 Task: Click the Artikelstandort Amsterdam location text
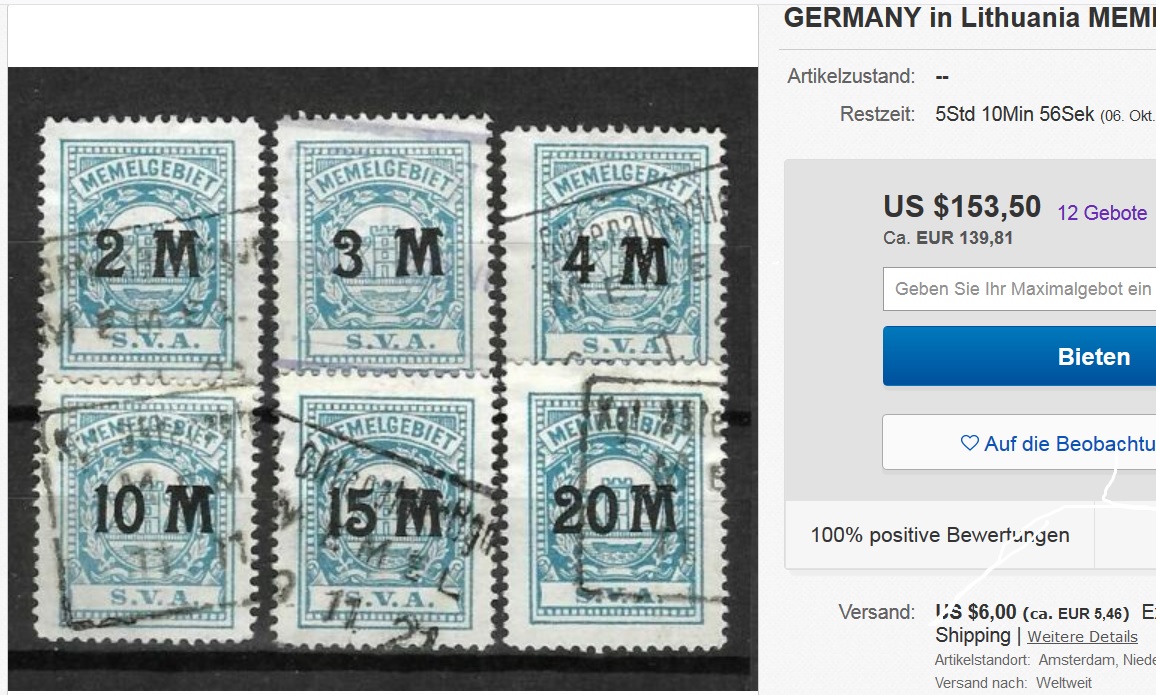pos(1045,660)
